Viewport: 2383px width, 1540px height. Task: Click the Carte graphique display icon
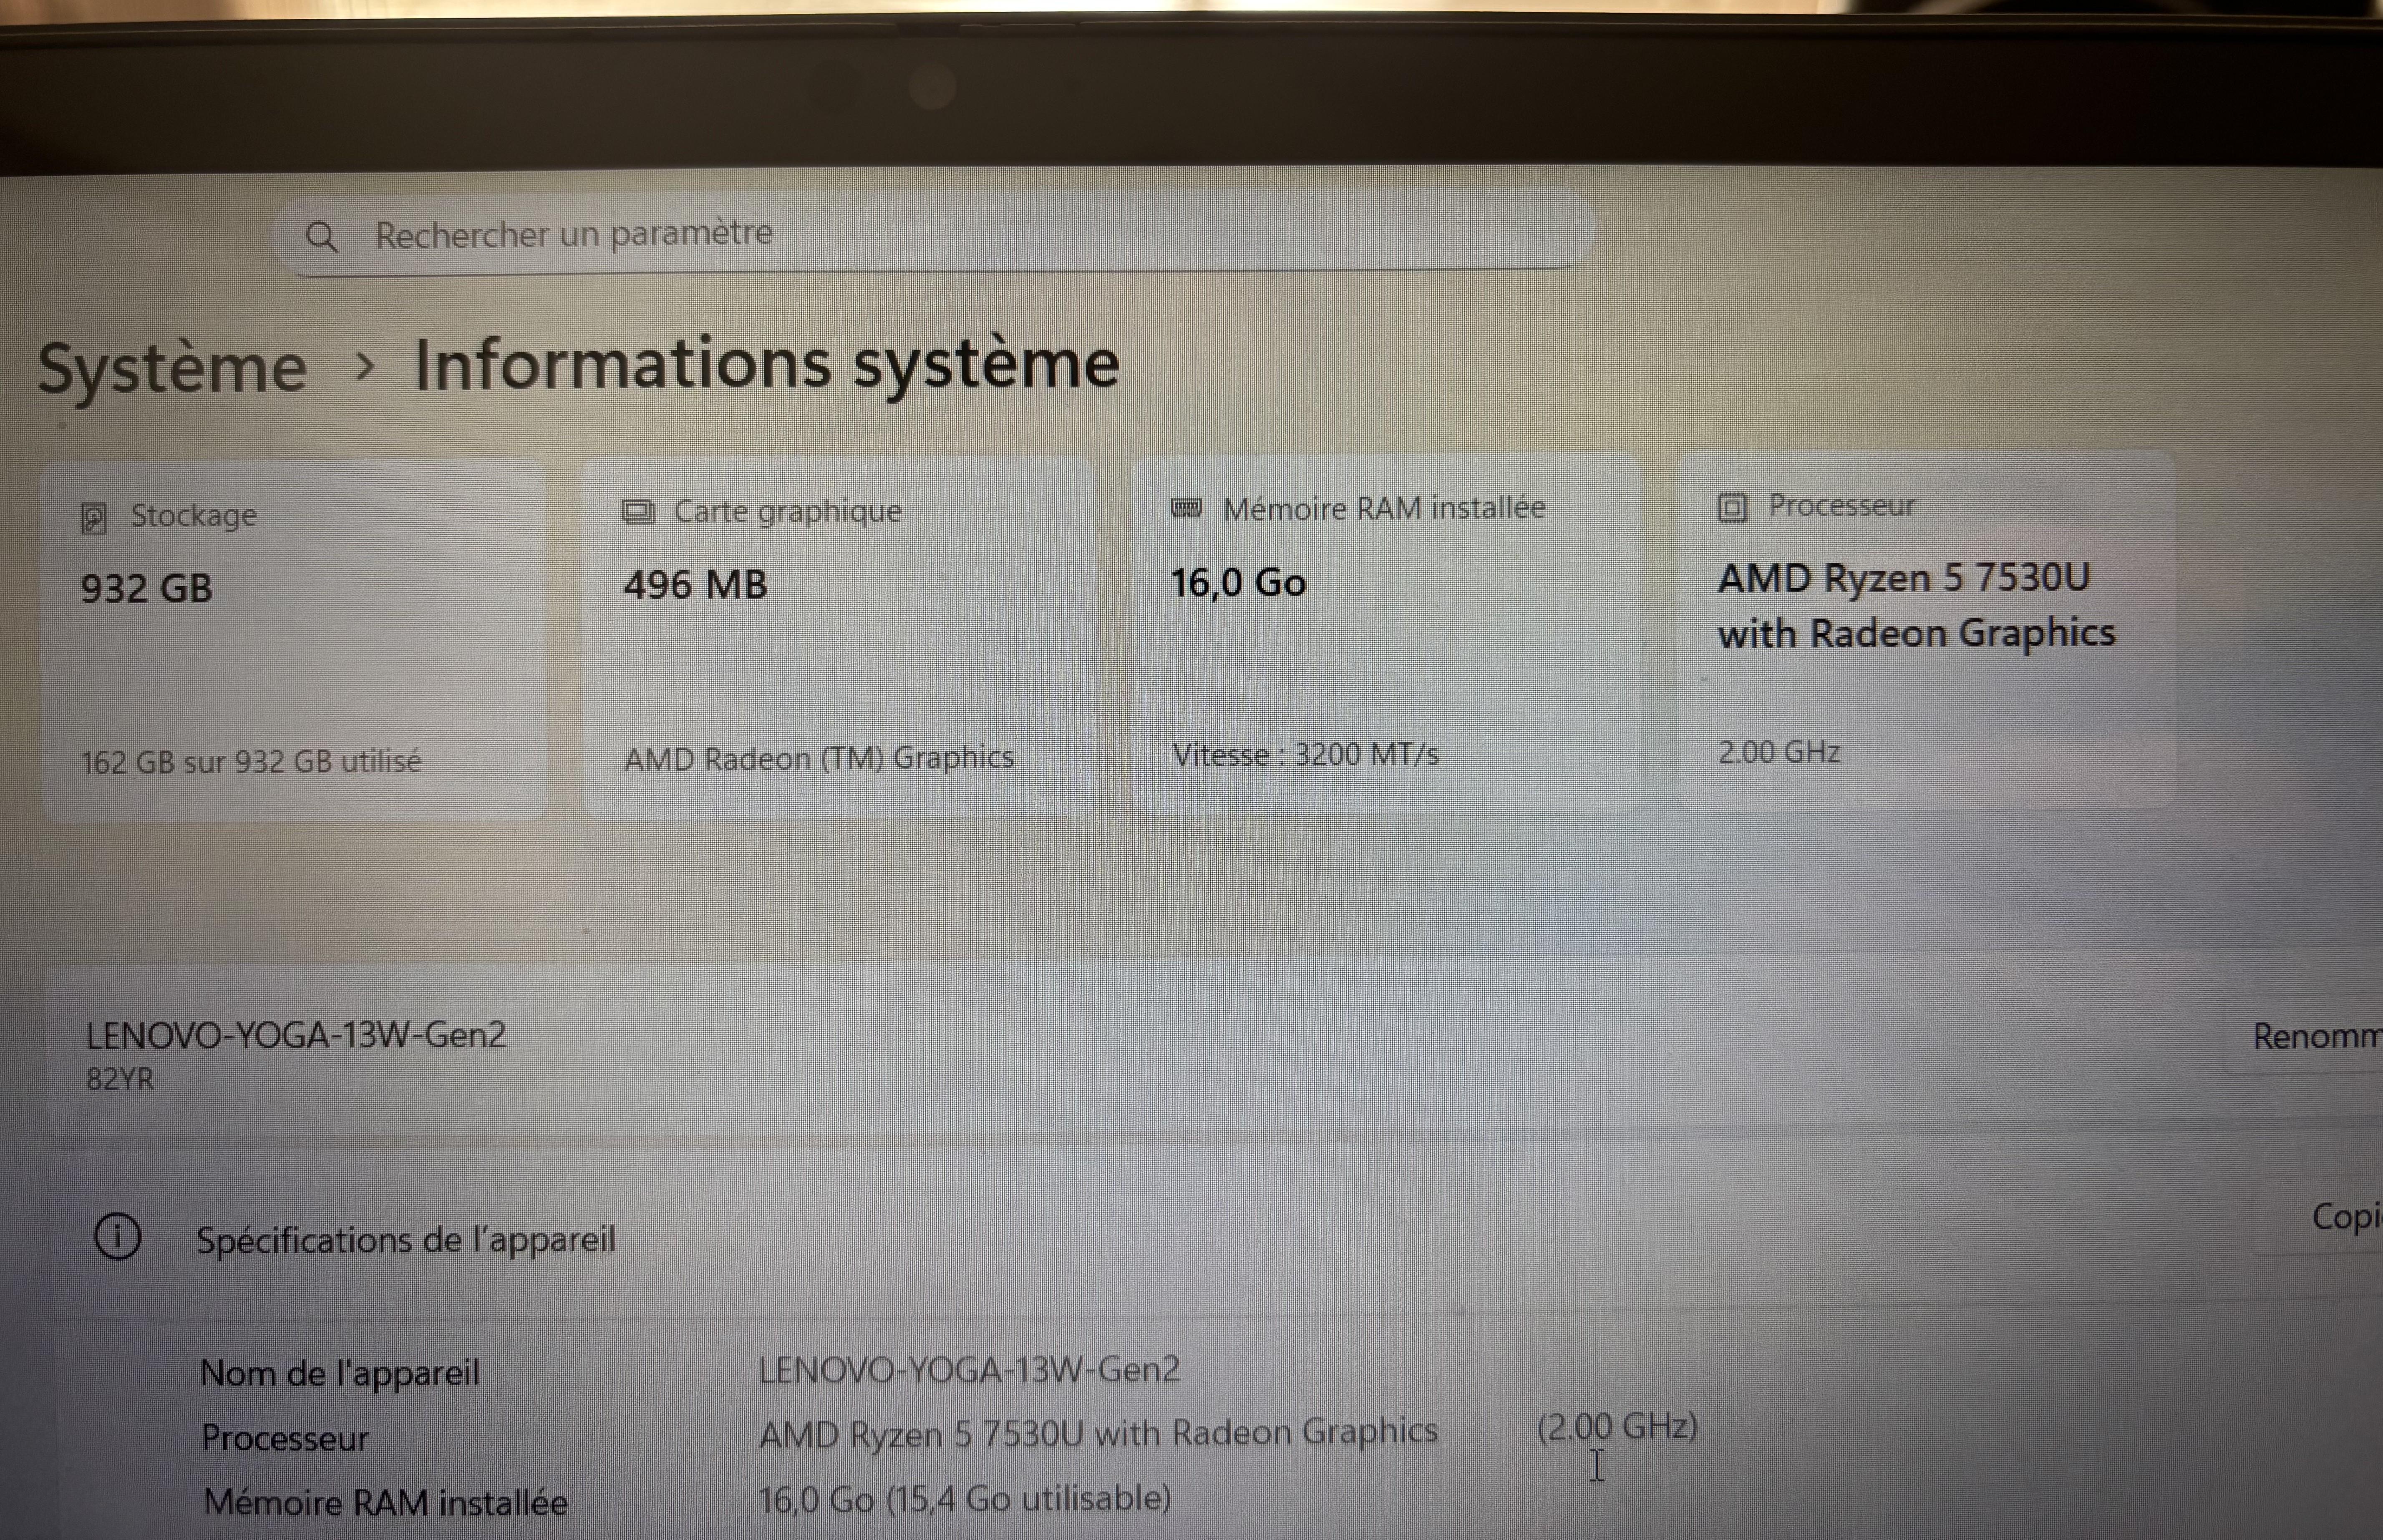click(x=638, y=512)
